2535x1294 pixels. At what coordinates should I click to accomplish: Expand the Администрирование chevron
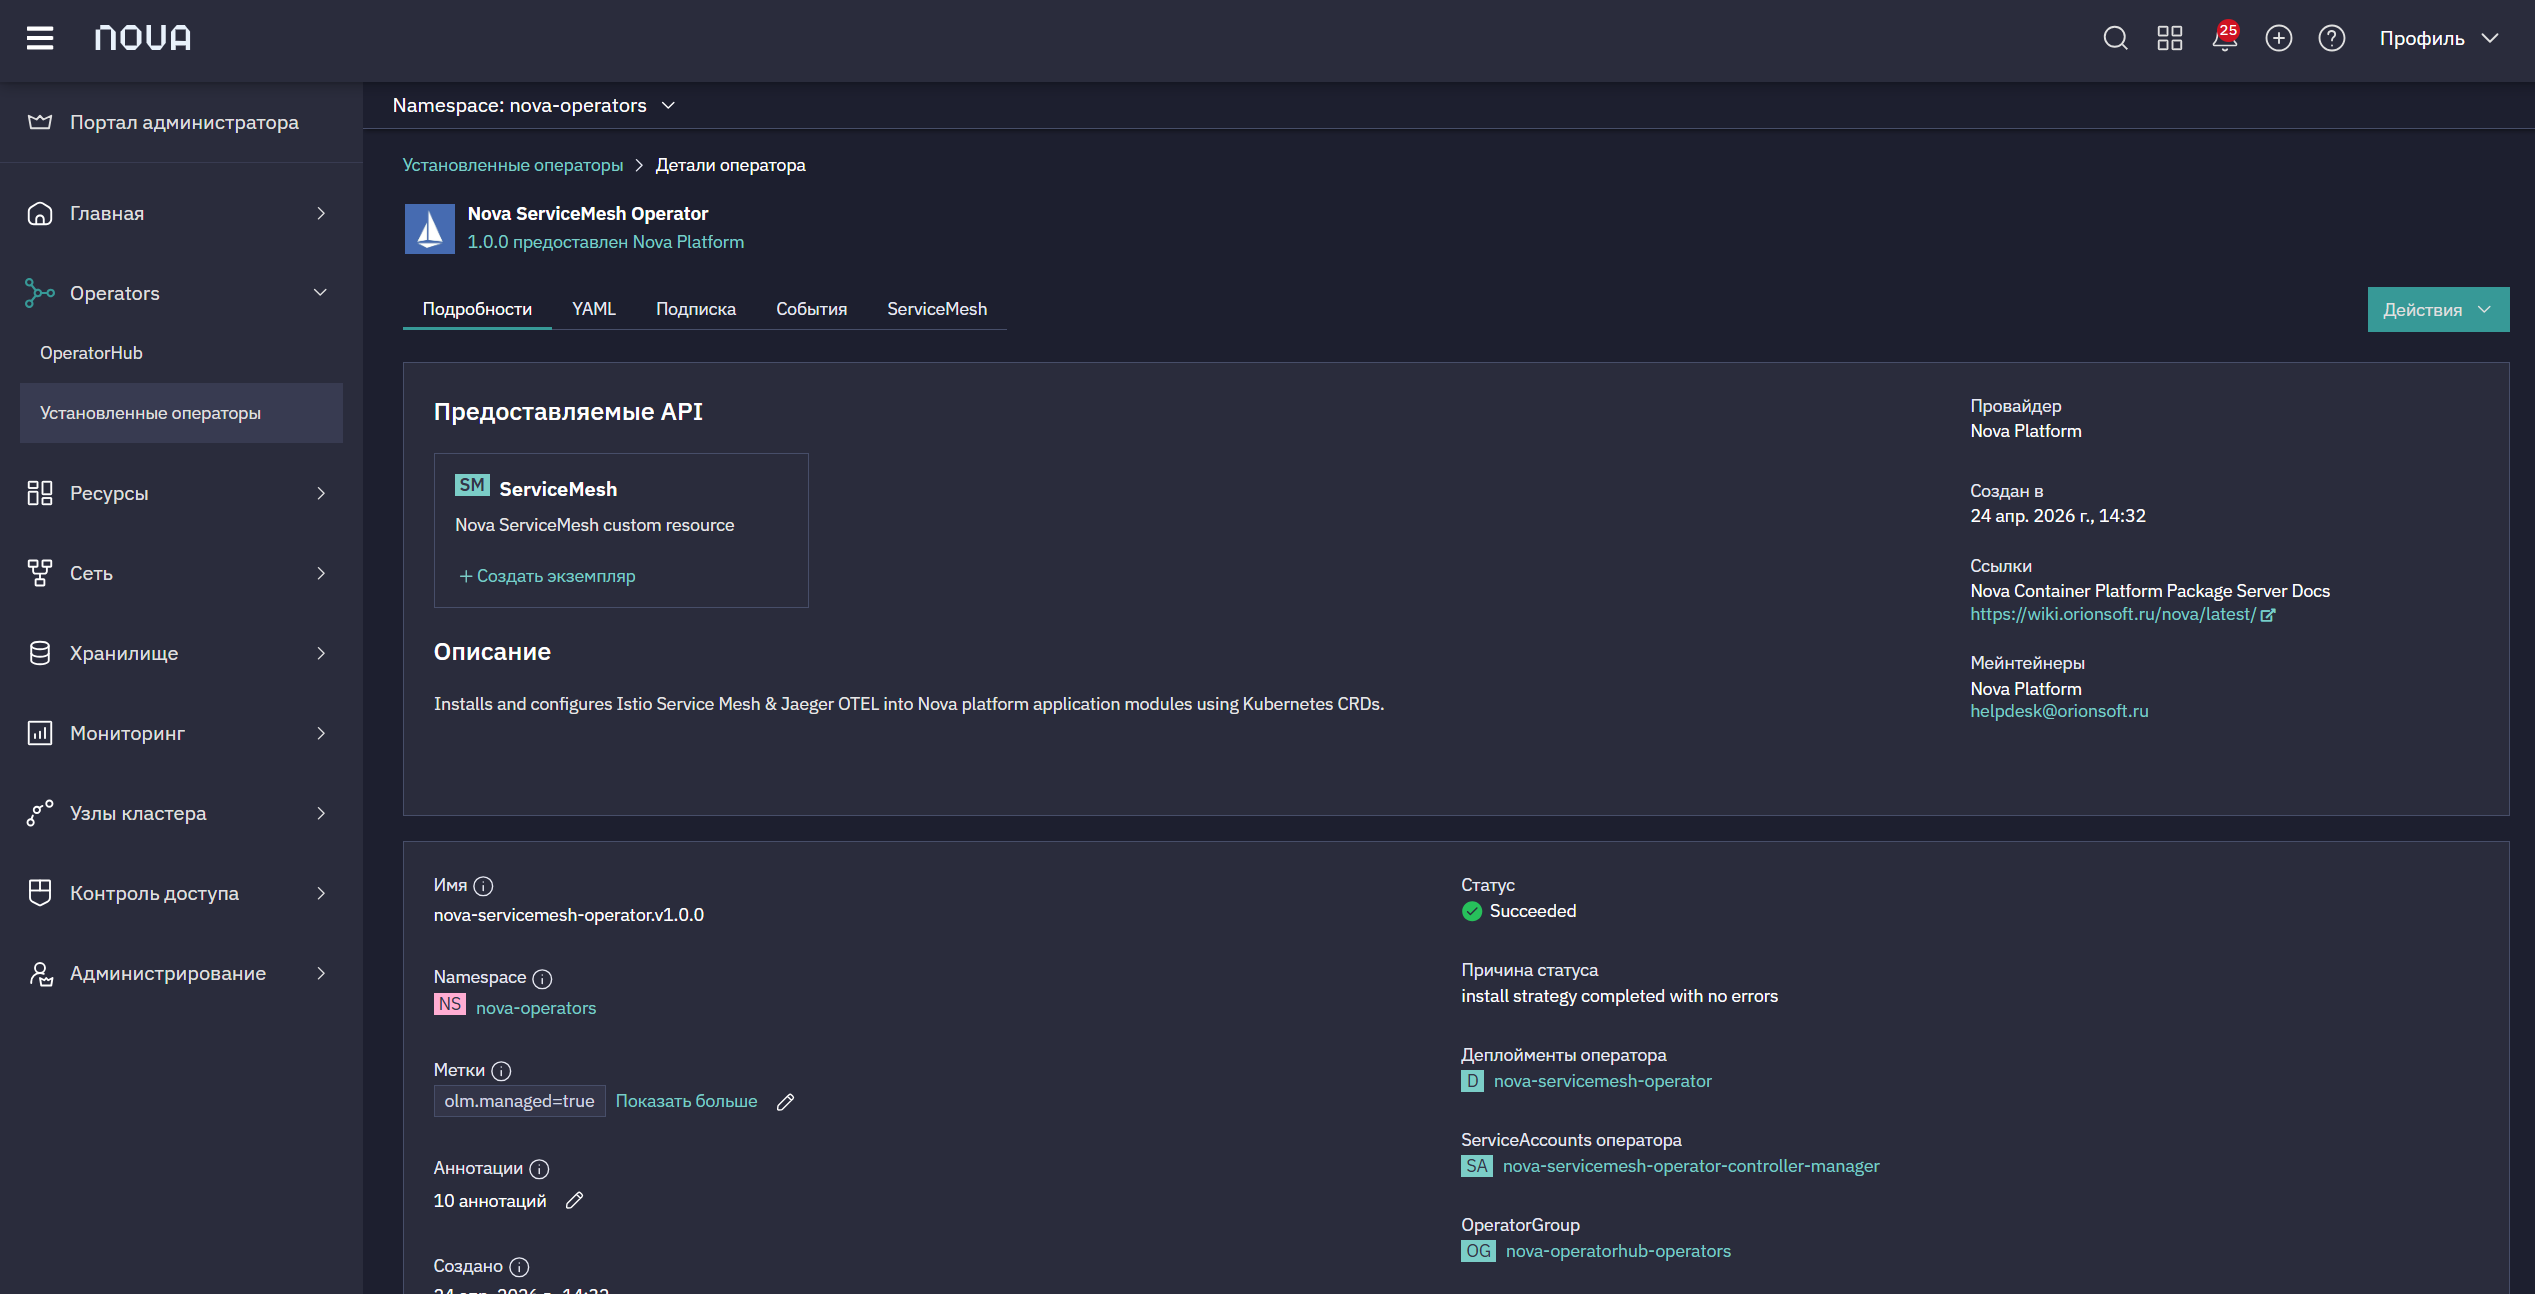point(321,973)
